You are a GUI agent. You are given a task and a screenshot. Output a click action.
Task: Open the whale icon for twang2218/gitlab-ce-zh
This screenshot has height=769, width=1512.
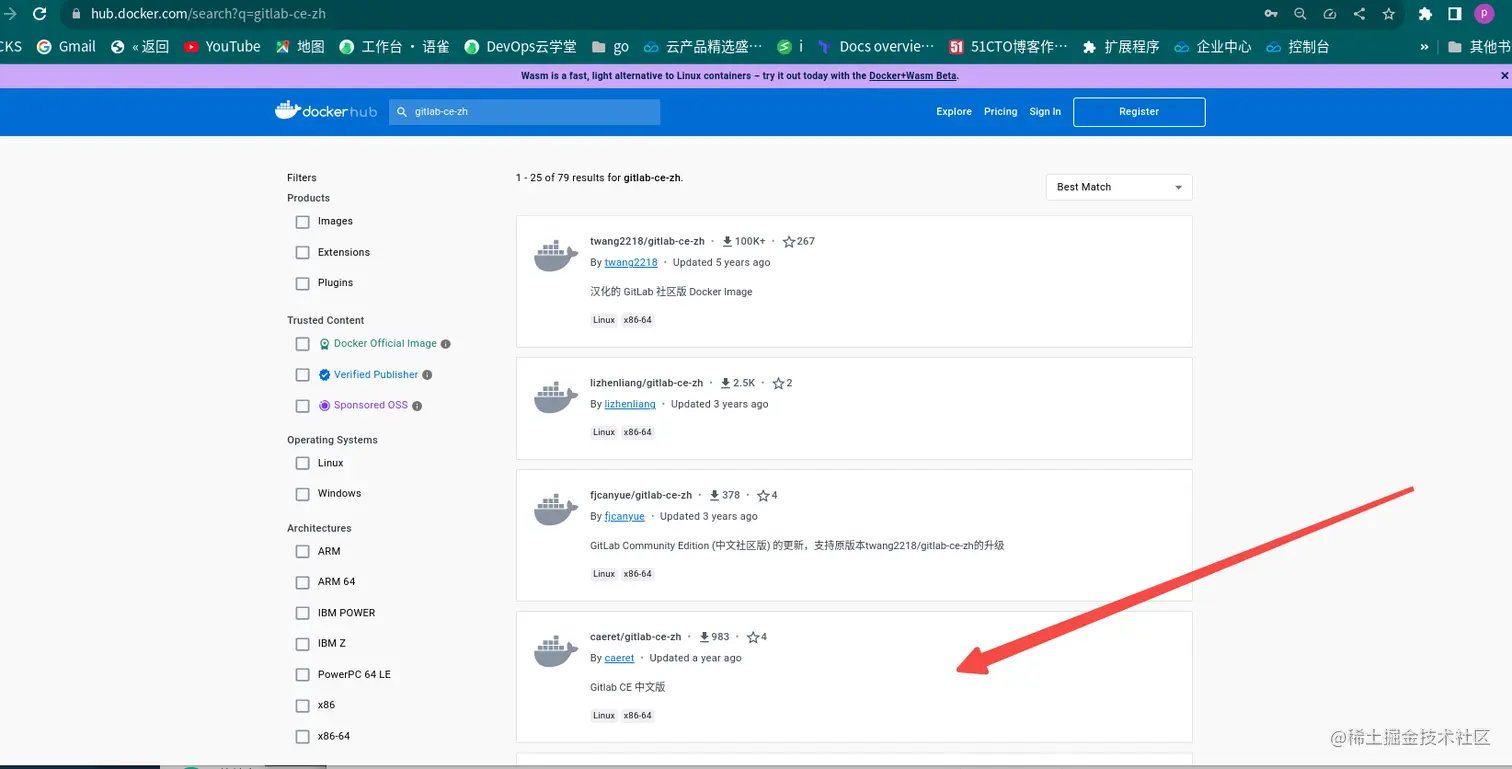coord(555,256)
